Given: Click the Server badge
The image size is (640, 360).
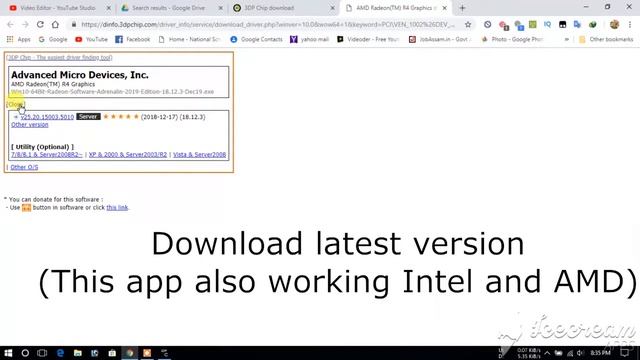Looking at the screenshot, I should click(x=88, y=117).
